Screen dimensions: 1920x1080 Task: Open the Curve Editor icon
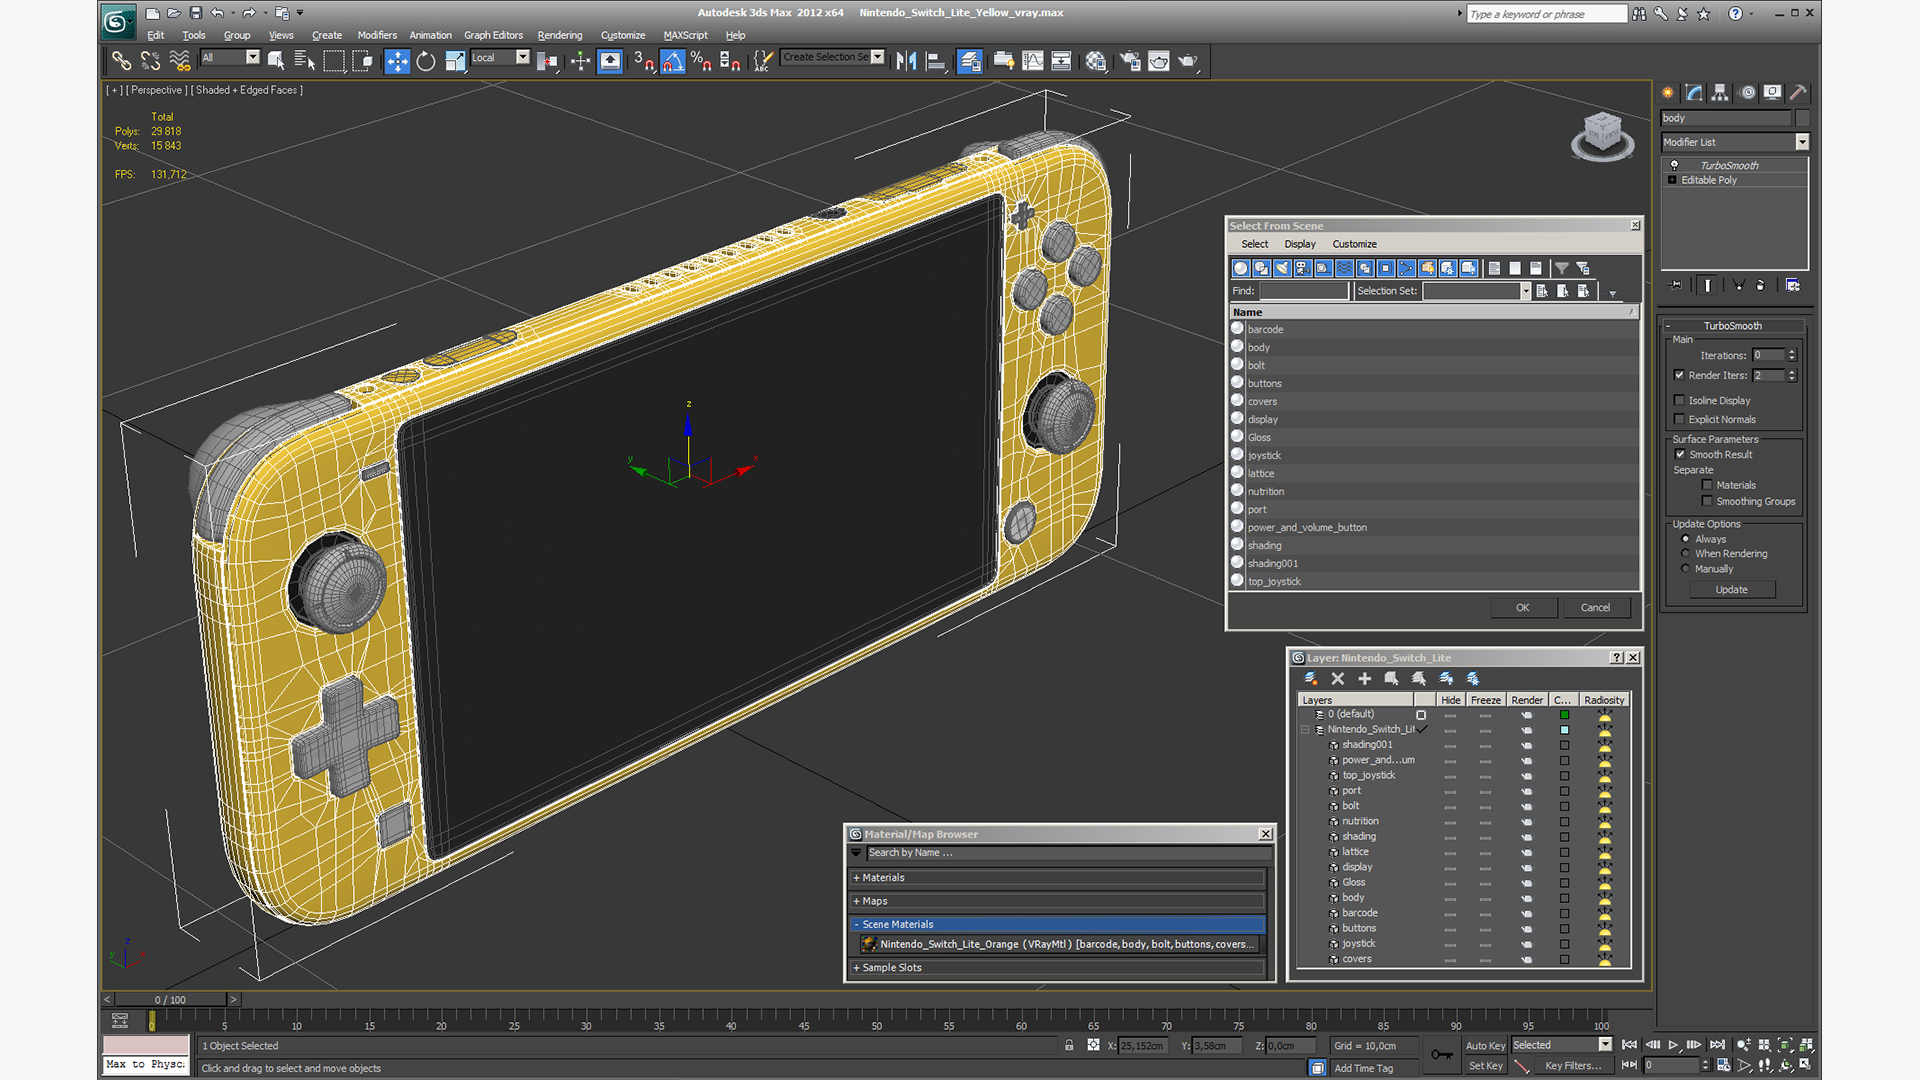[1033, 61]
